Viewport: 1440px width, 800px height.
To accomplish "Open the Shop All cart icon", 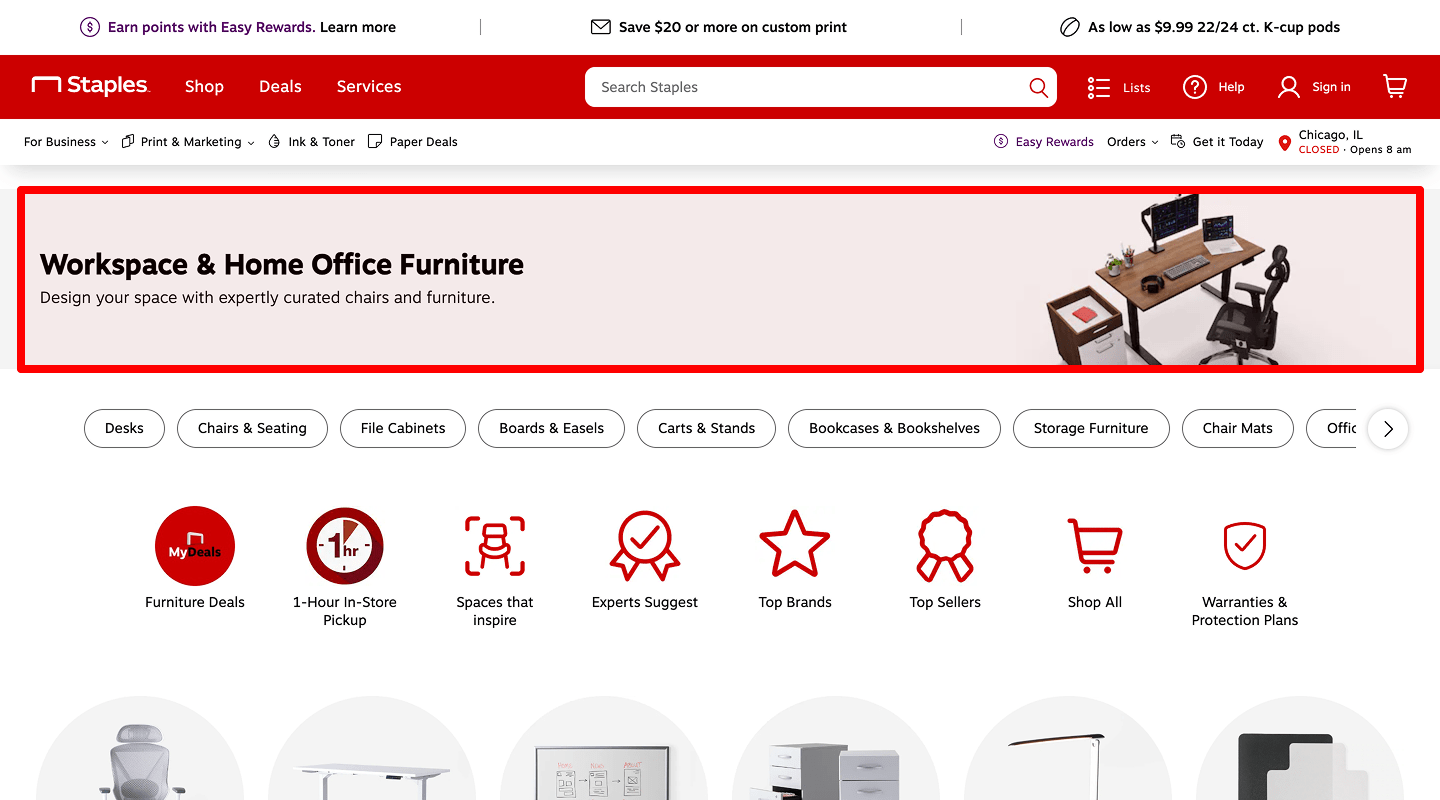I will [x=1095, y=546].
